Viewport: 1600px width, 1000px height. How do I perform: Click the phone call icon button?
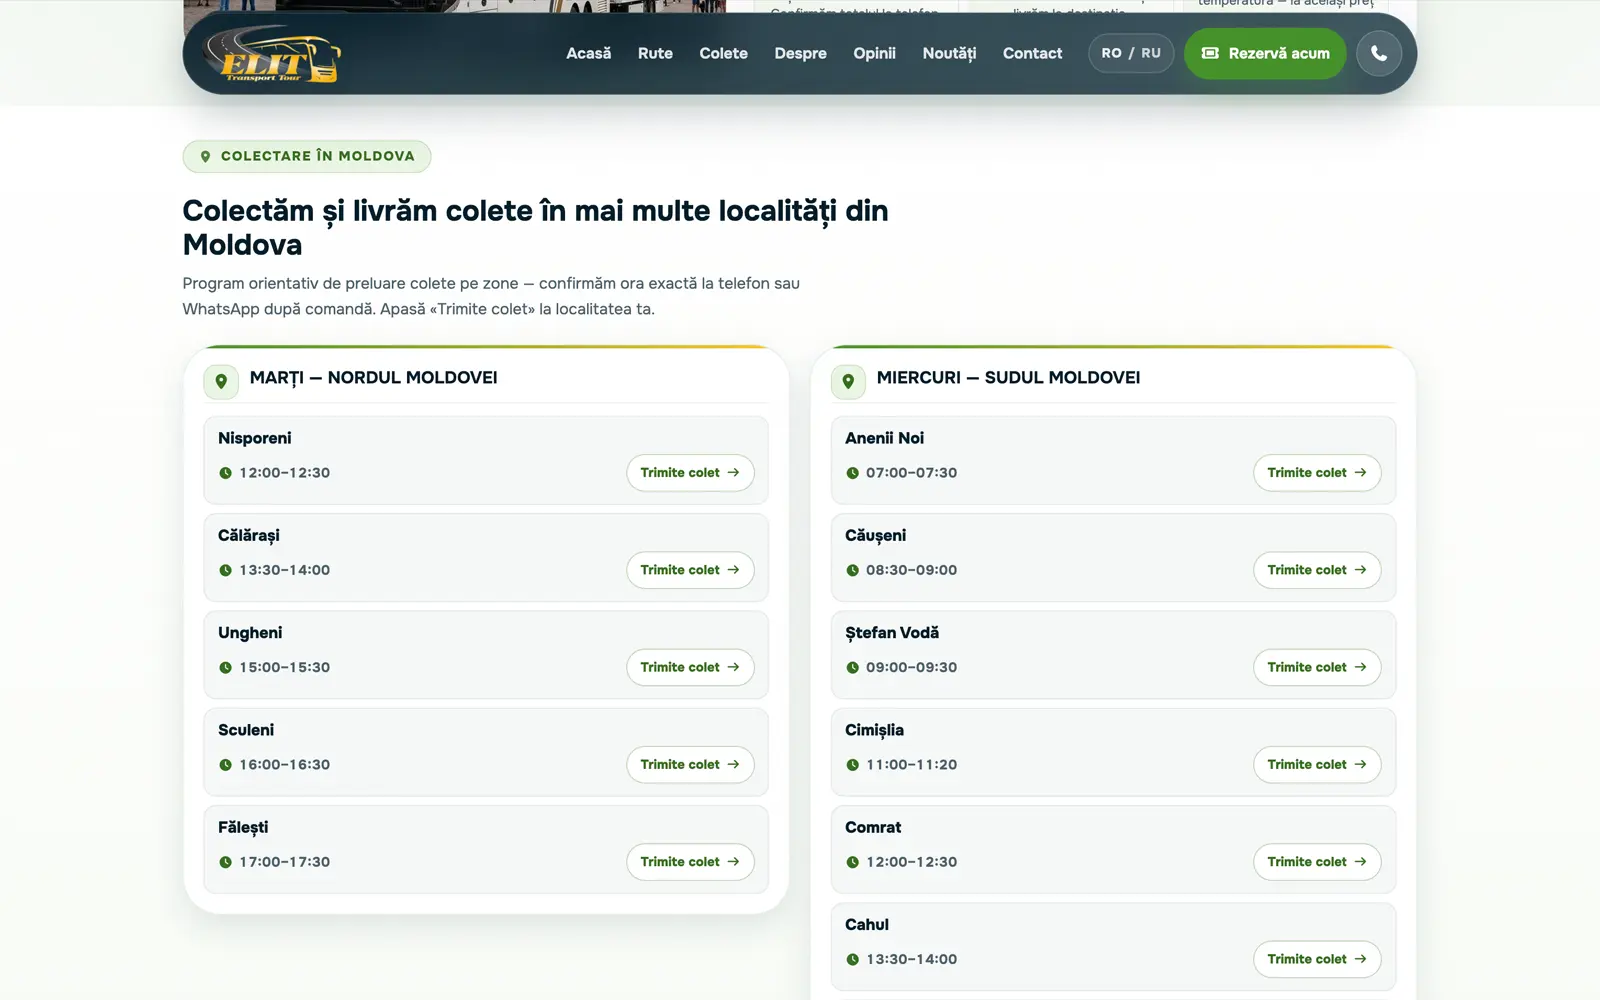click(1379, 53)
